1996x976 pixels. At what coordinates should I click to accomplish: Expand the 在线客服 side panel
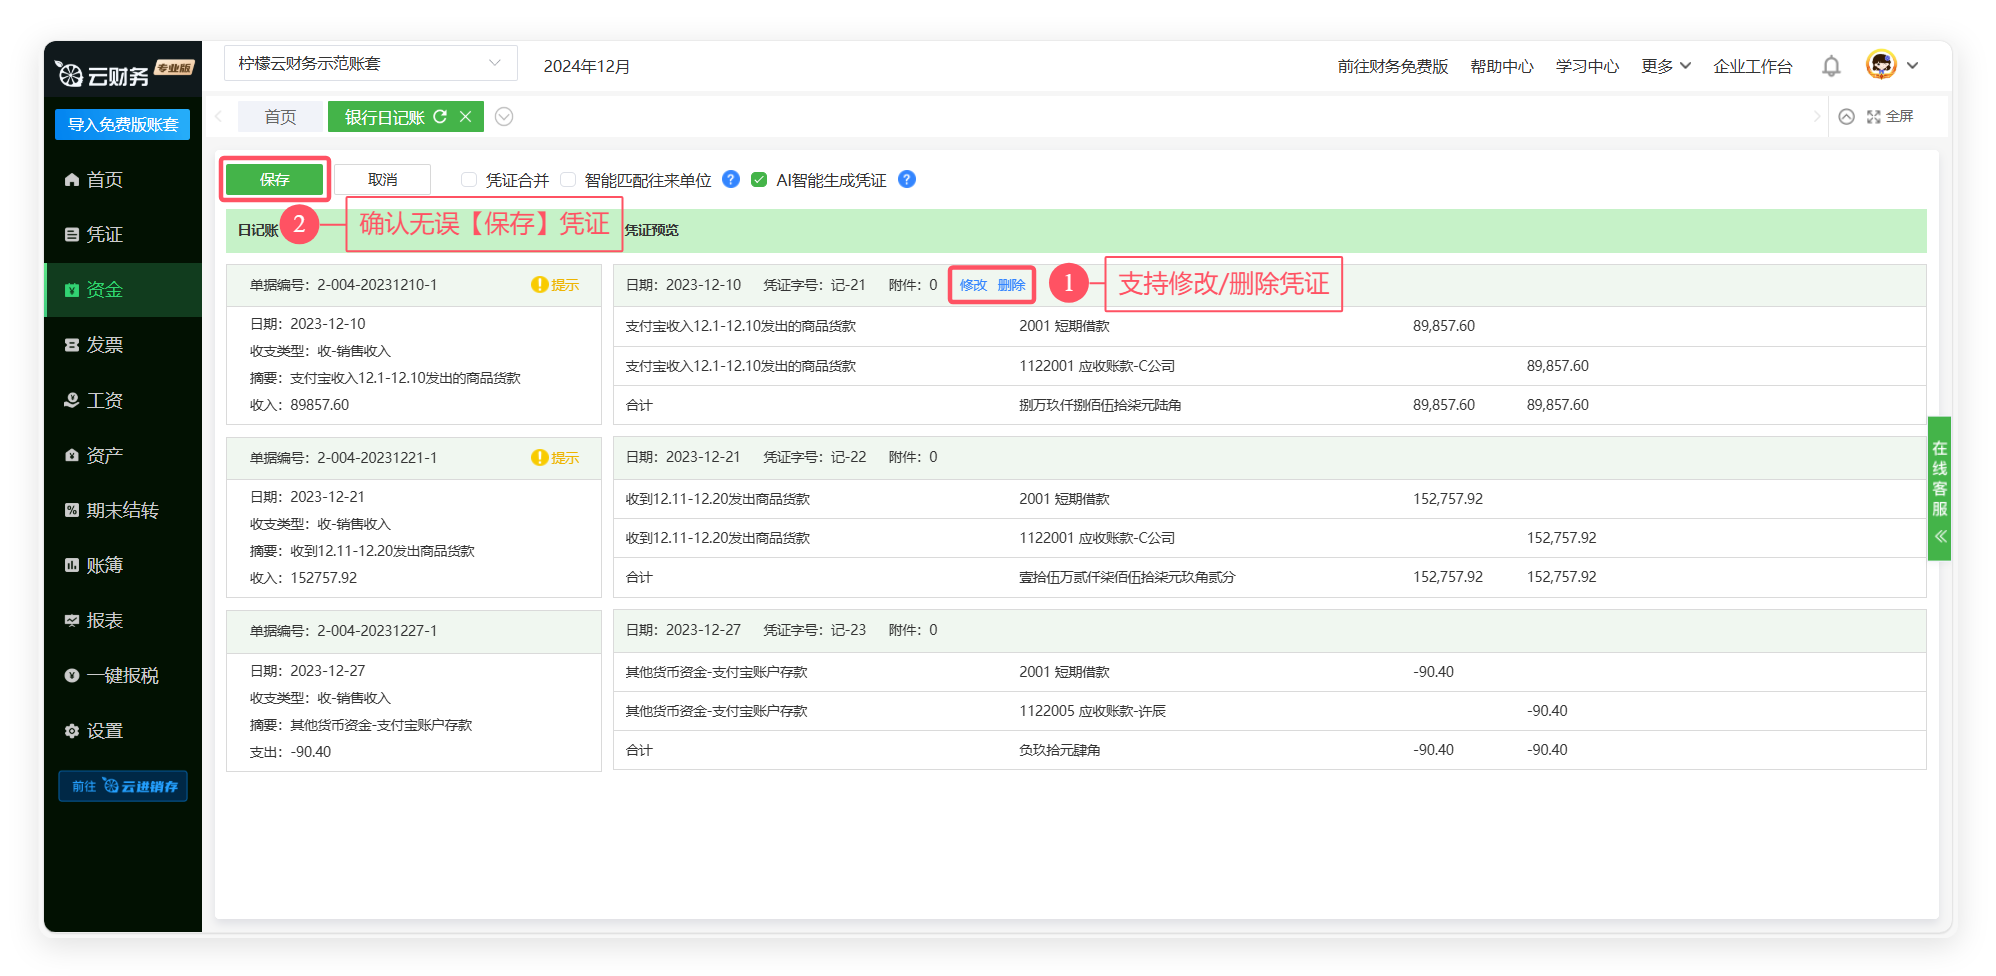click(1939, 488)
